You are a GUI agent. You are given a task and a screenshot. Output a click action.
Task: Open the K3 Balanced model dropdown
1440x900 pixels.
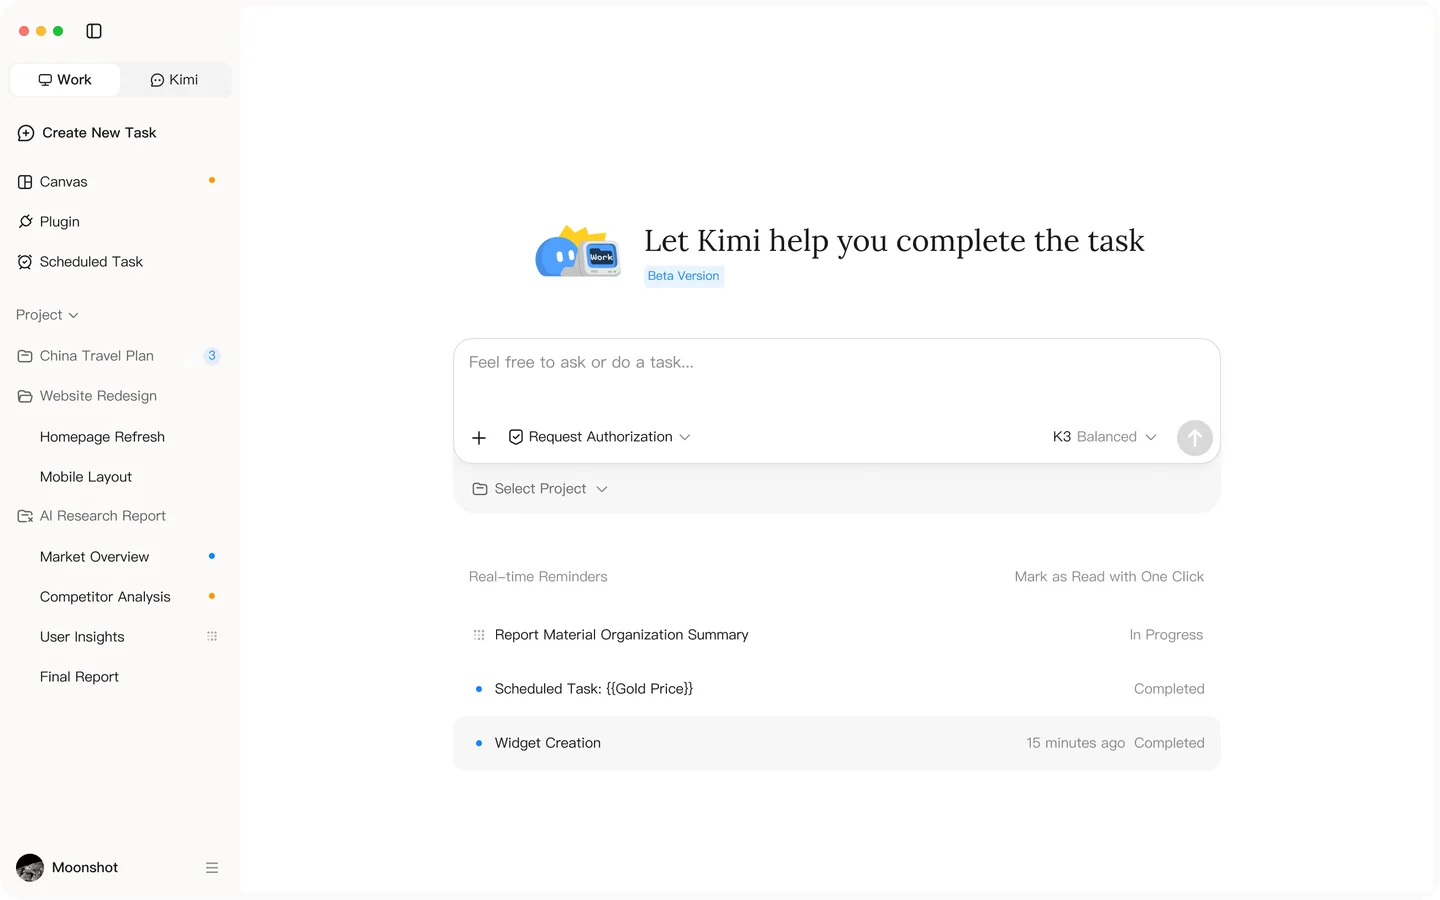coord(1104,437)
